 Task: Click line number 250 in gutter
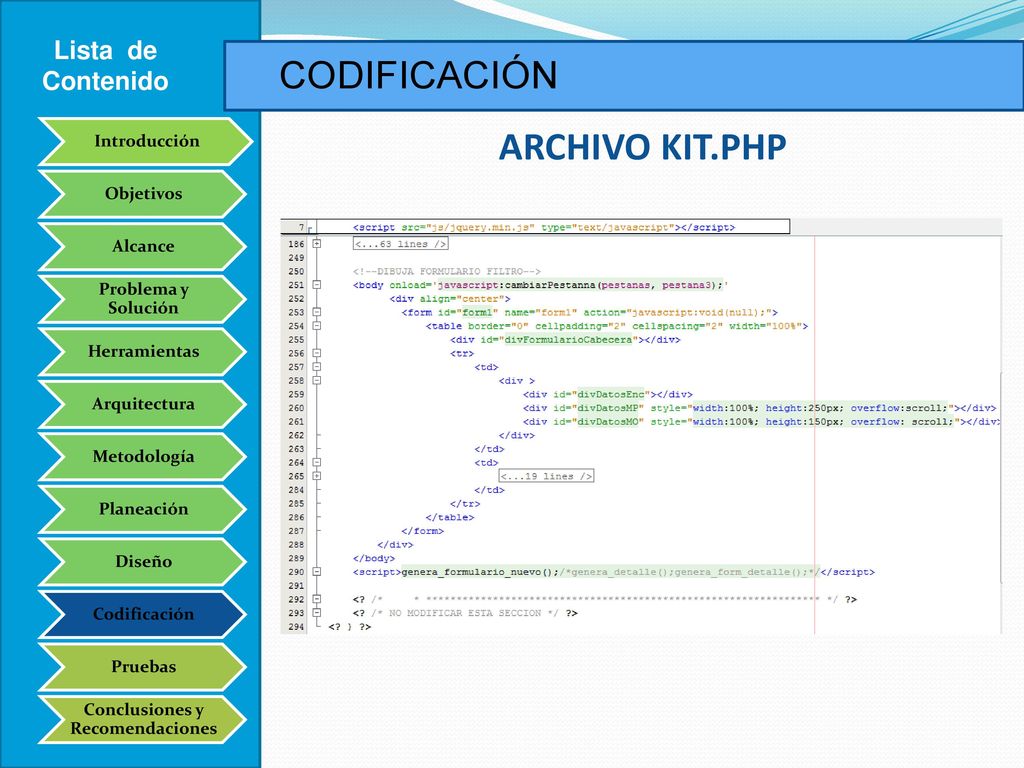click(x=296, y=271)
